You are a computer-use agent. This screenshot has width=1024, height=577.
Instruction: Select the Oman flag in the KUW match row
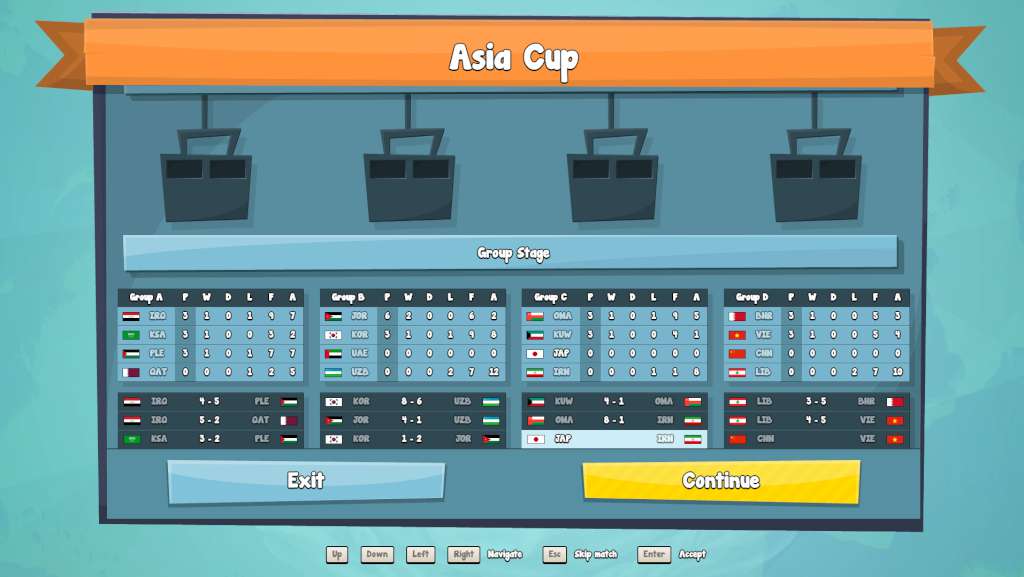click(692, 401)
